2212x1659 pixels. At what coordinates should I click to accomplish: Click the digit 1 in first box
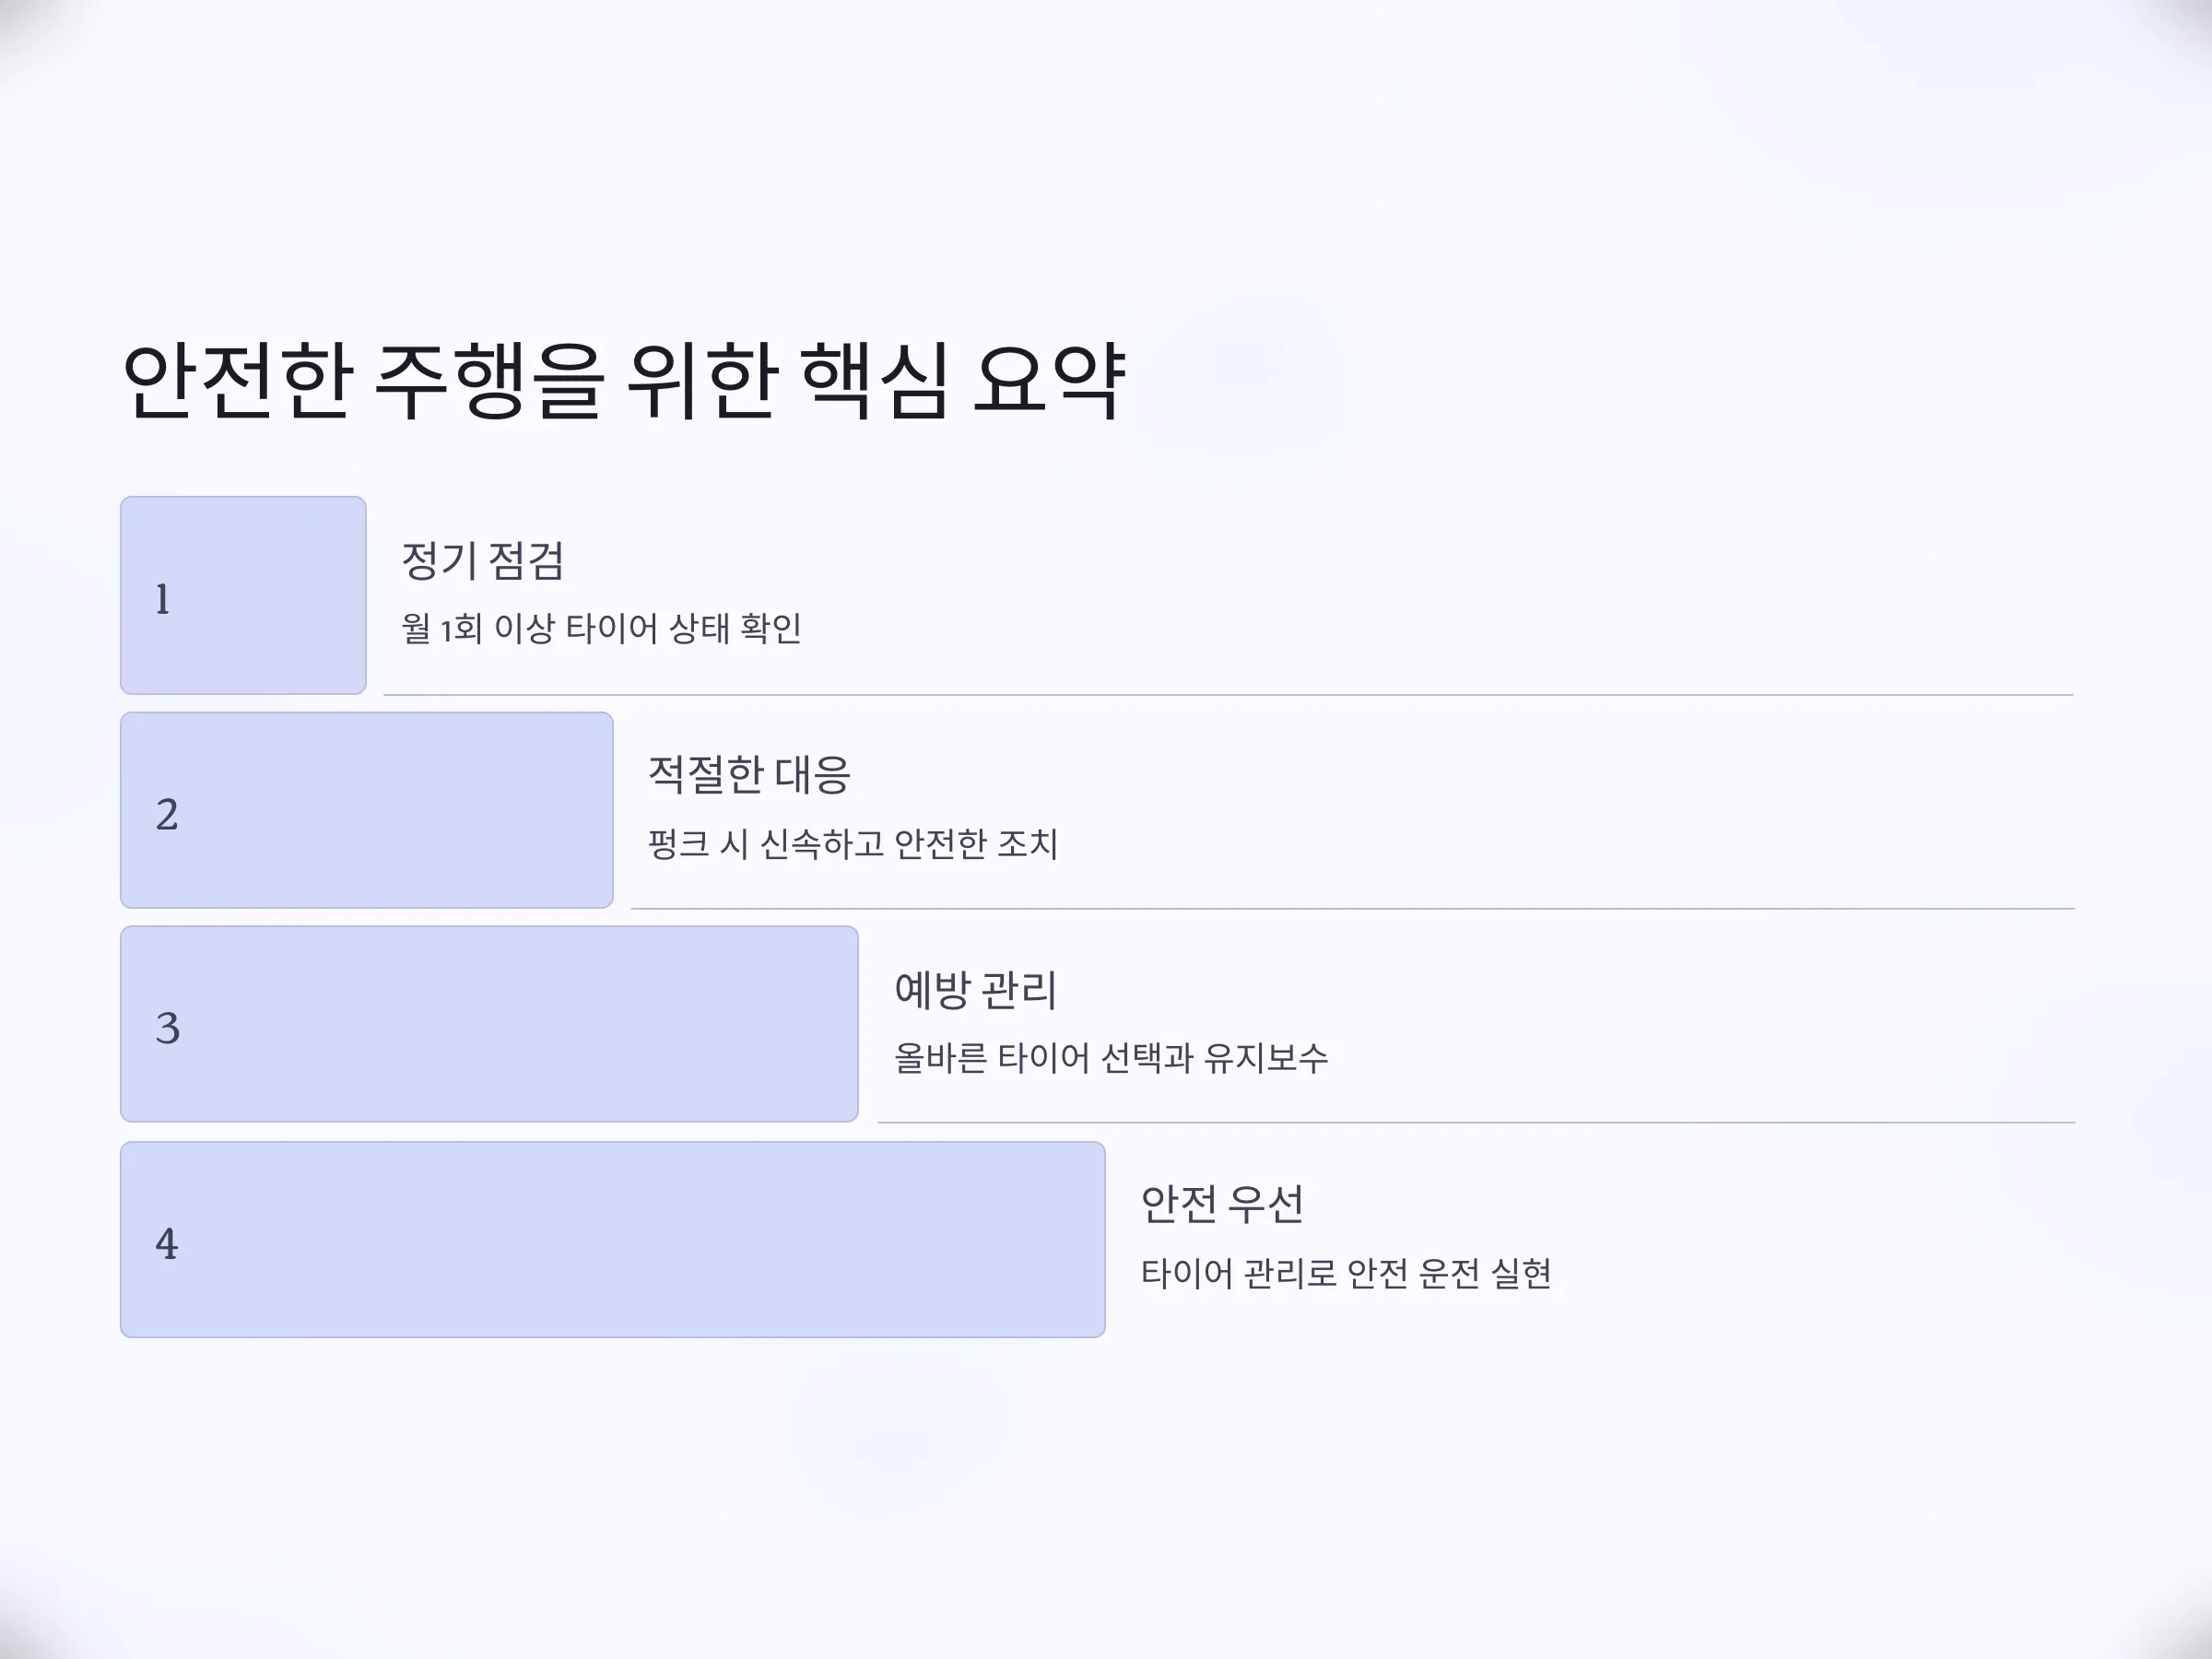point(162,600)
